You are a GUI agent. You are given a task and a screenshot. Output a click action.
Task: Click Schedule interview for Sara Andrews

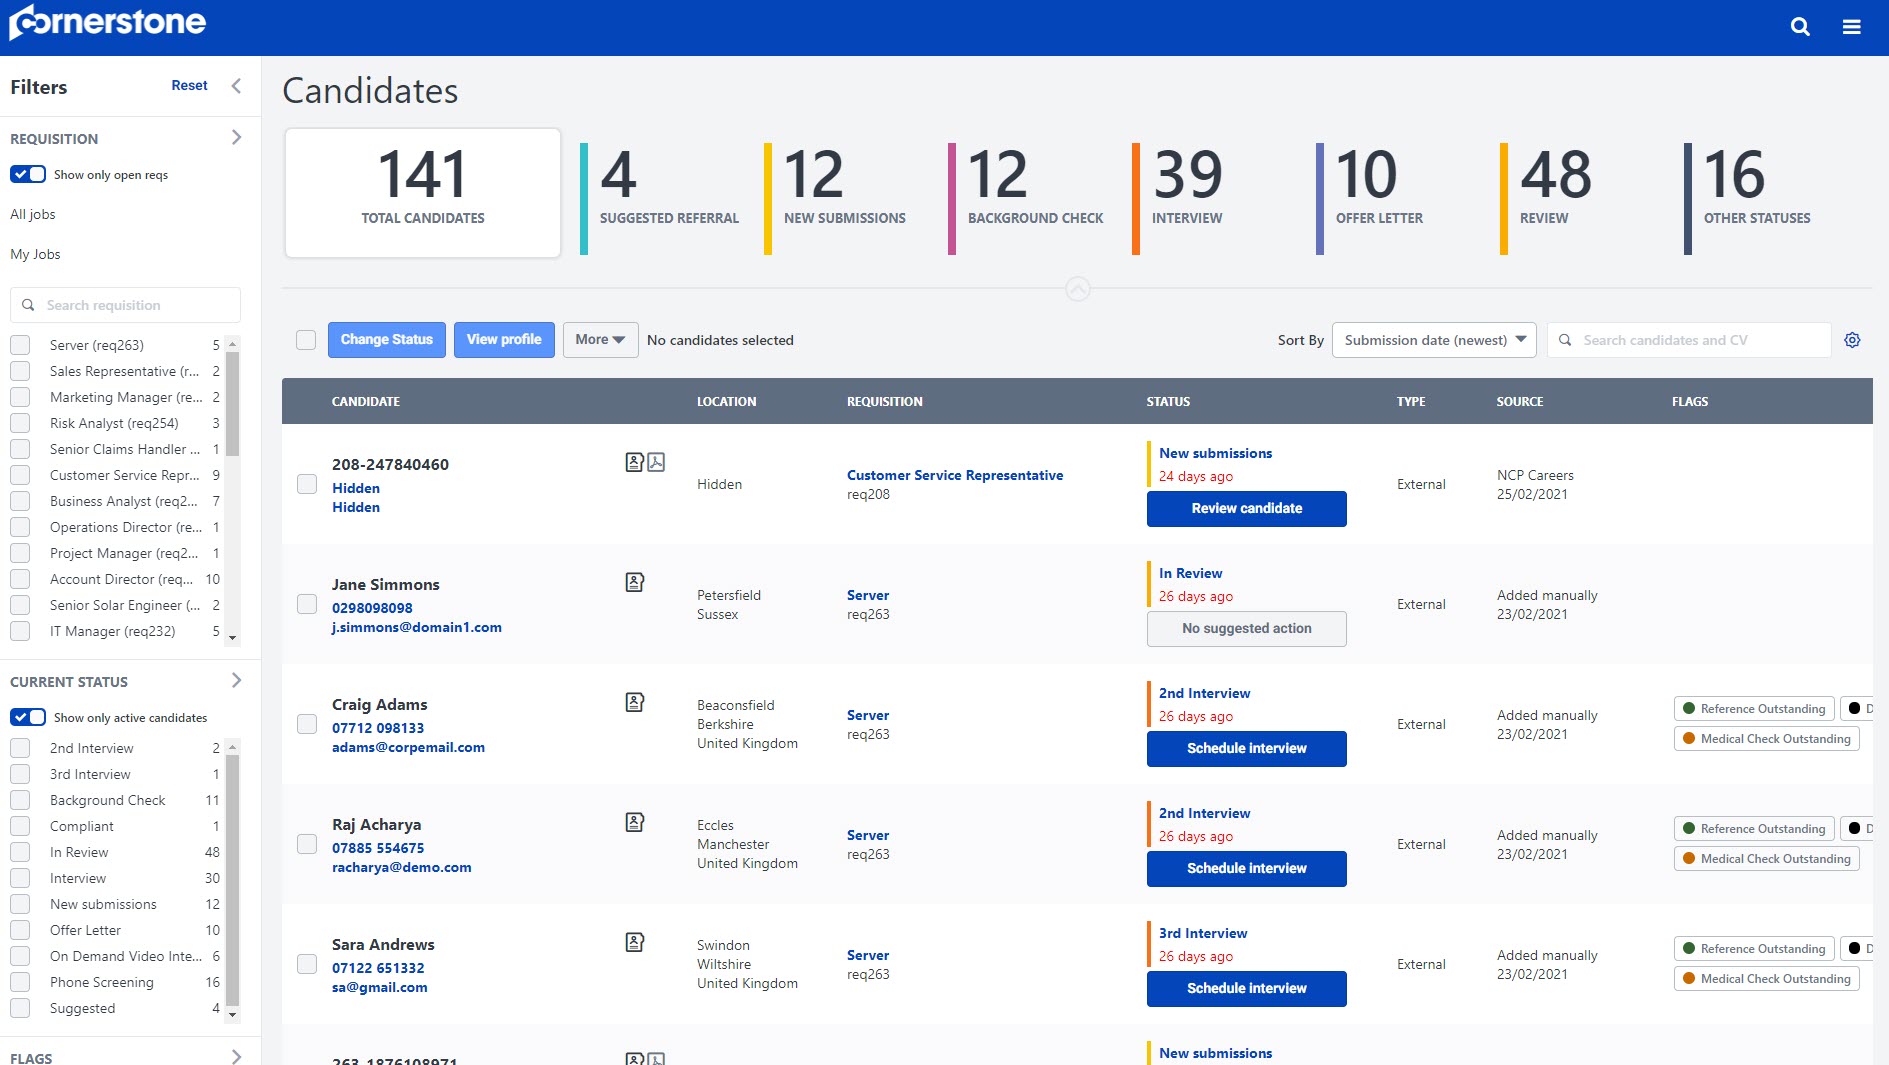(1247, 988)
